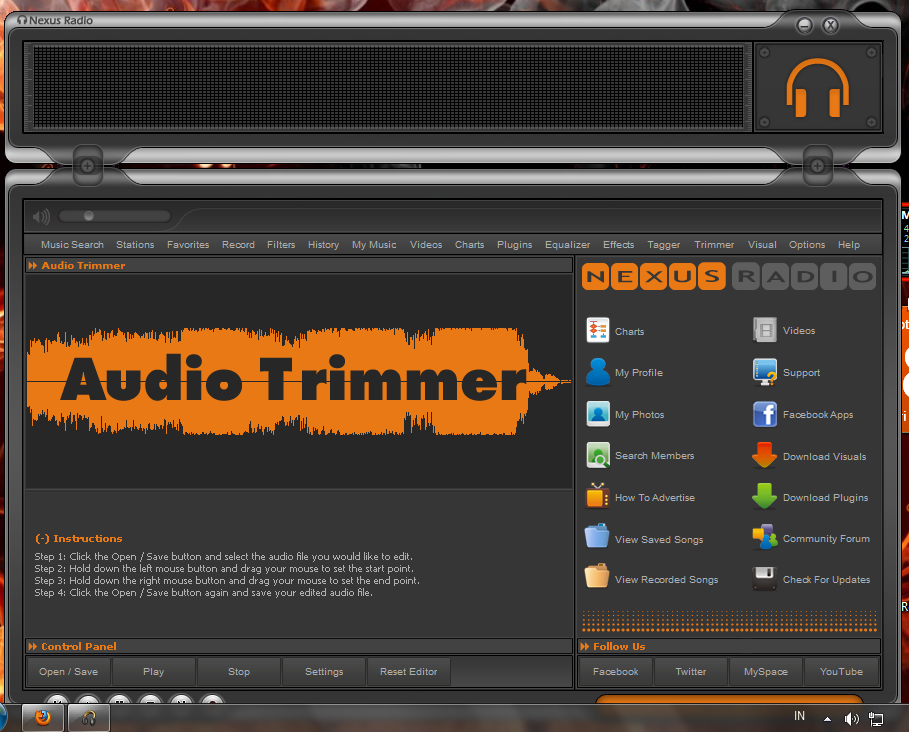This screenshot has height=732, width=909.
Task: Open the Community Forum icon
Action: coord(765,537)
